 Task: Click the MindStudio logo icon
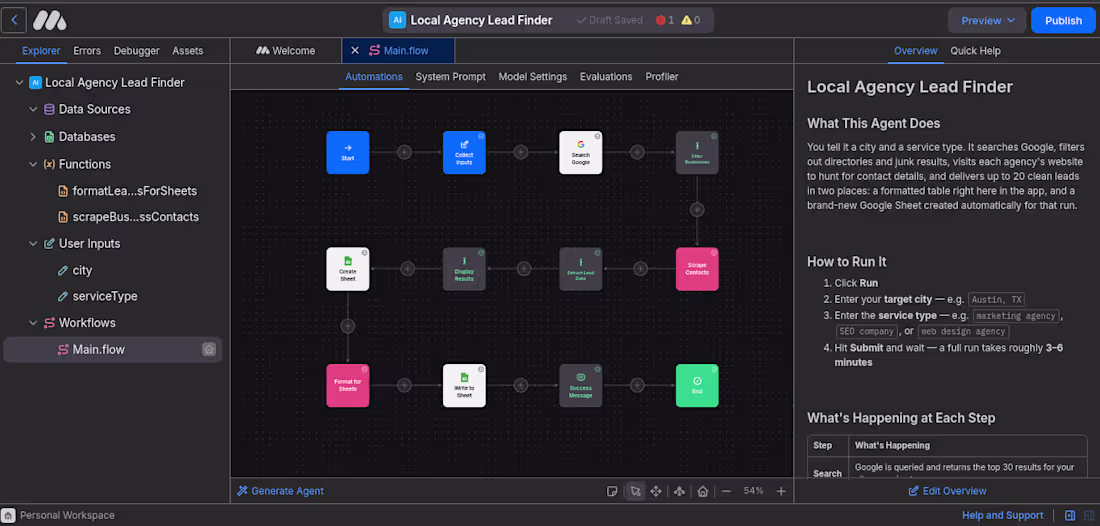[50, 21]
